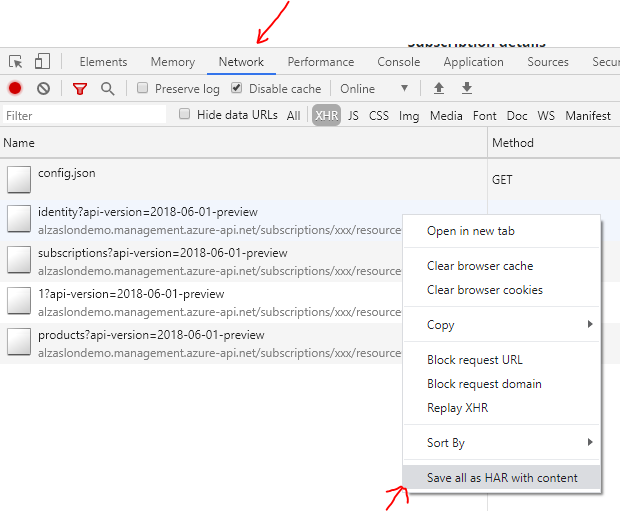Select Replay XHR
The width and height of the screenshot is (620, 511).
coord(501,408)
